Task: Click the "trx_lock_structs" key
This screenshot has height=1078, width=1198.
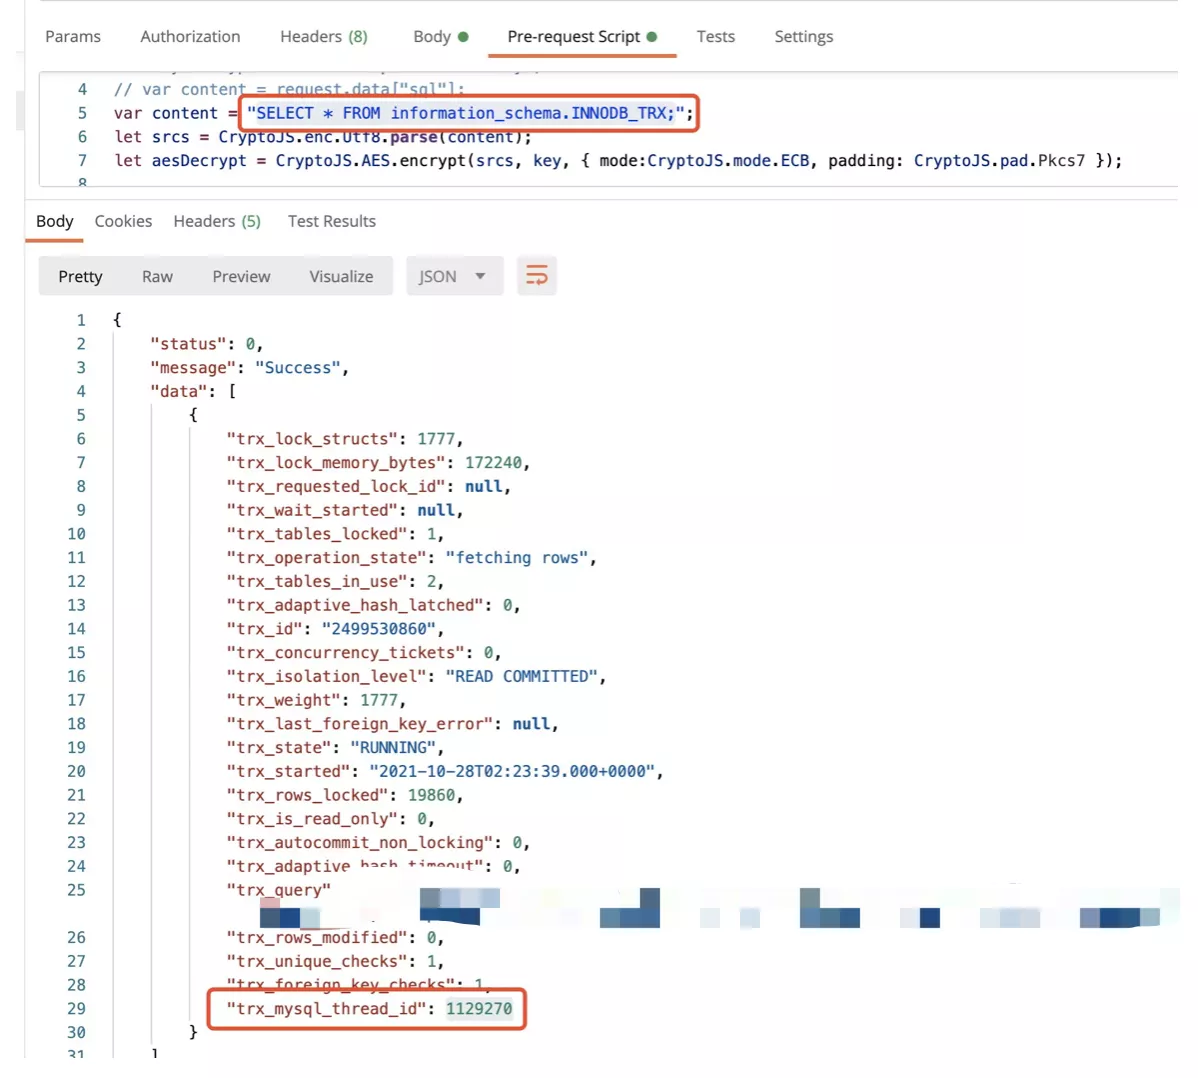Action: (x=312, y=439)
